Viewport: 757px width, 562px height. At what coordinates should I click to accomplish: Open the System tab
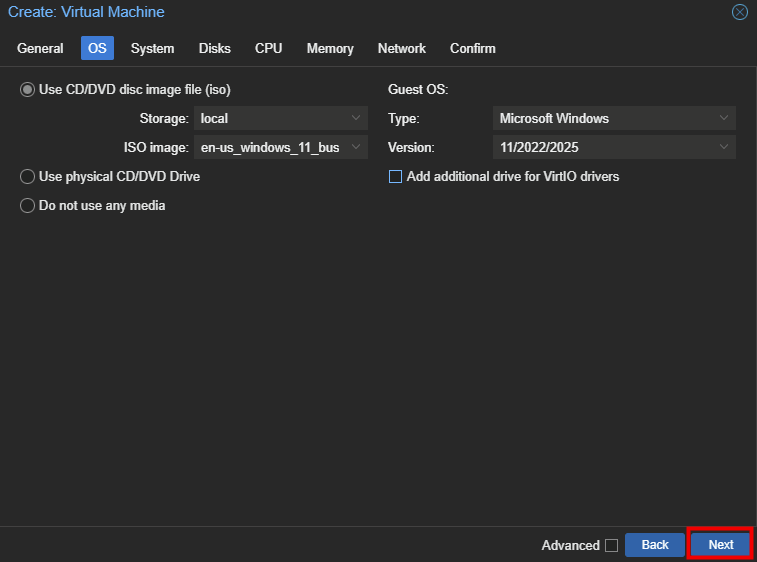(x=153, y=48)
